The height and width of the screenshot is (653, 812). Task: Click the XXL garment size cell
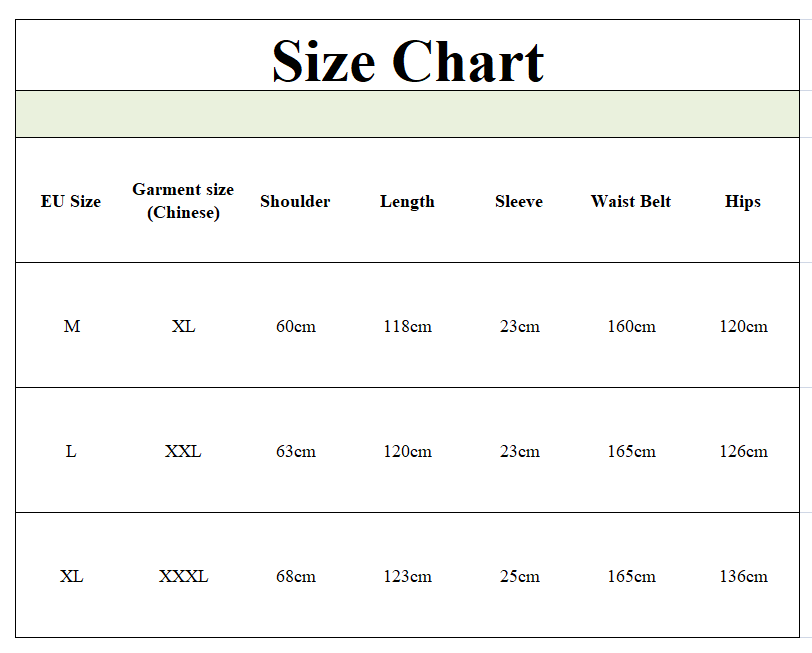pyautogui.click(x=183, y=451)
